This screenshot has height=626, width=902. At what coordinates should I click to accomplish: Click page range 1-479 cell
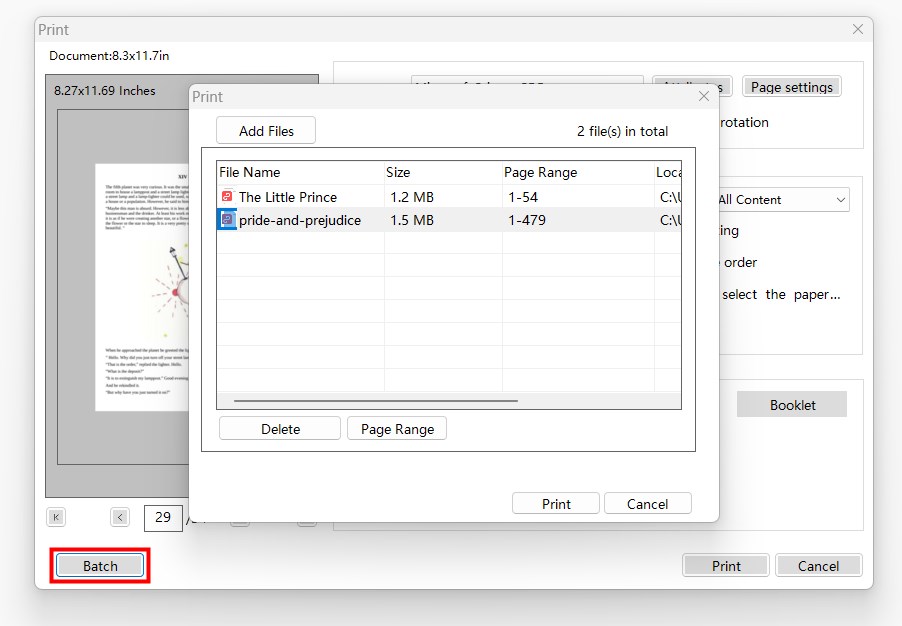pos(527,220)
